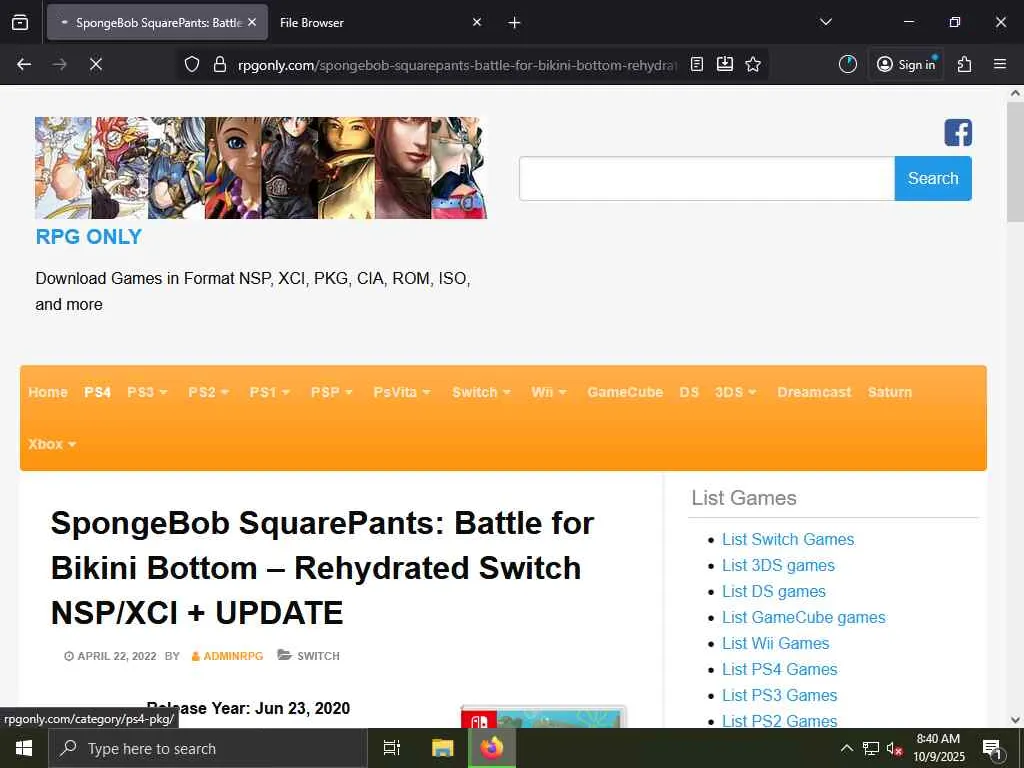Image resolution: width=1024 pixels, height=768 pixels.
Task: Open Saturn menu item
Action: 889,392
